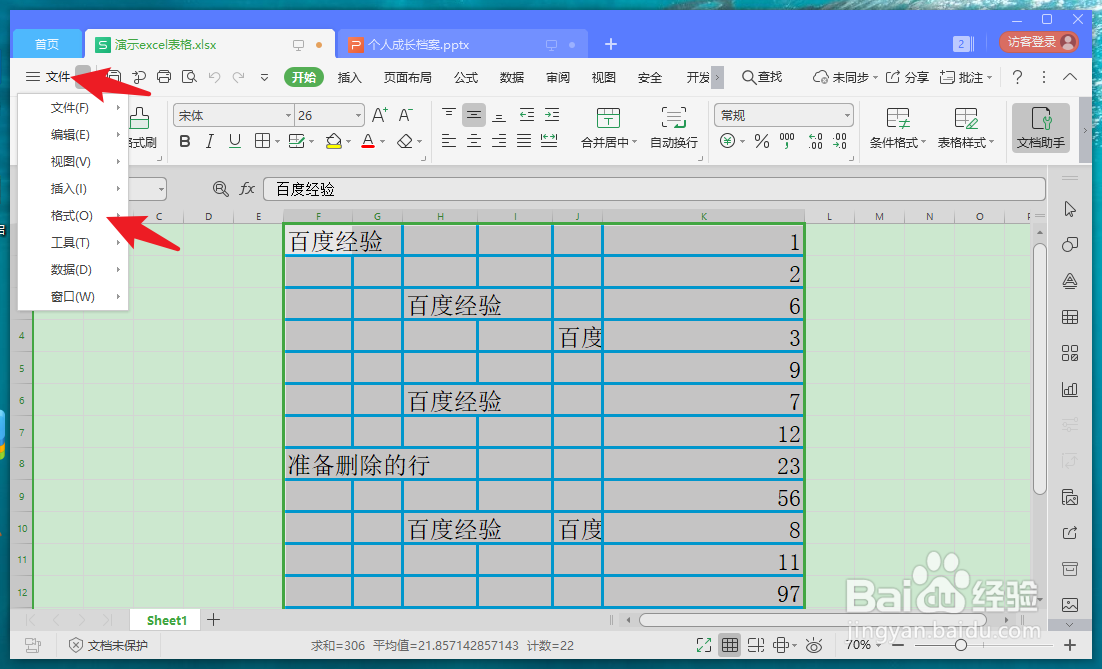
Task: Click the 访客登录 login button
Action: point(1039,42)
